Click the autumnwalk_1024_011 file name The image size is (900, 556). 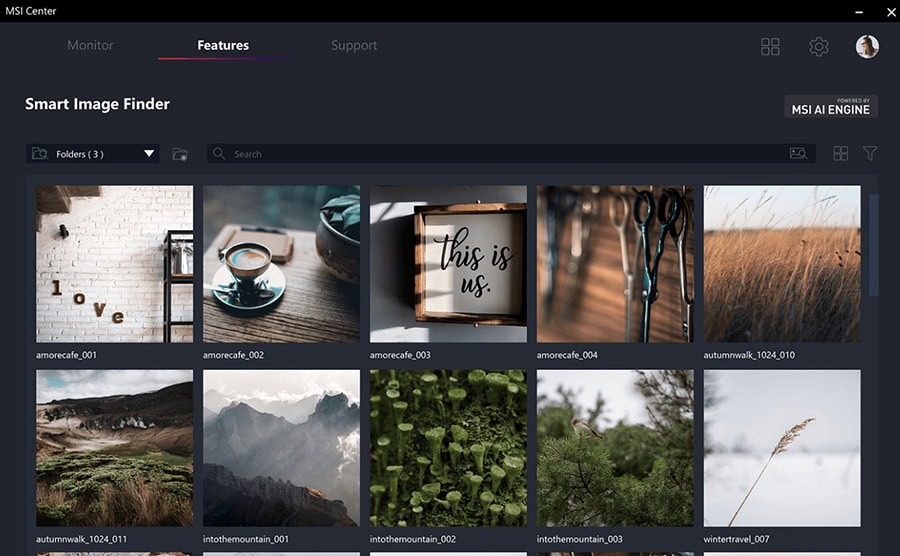pyautogui.click(x=81, y=539)
